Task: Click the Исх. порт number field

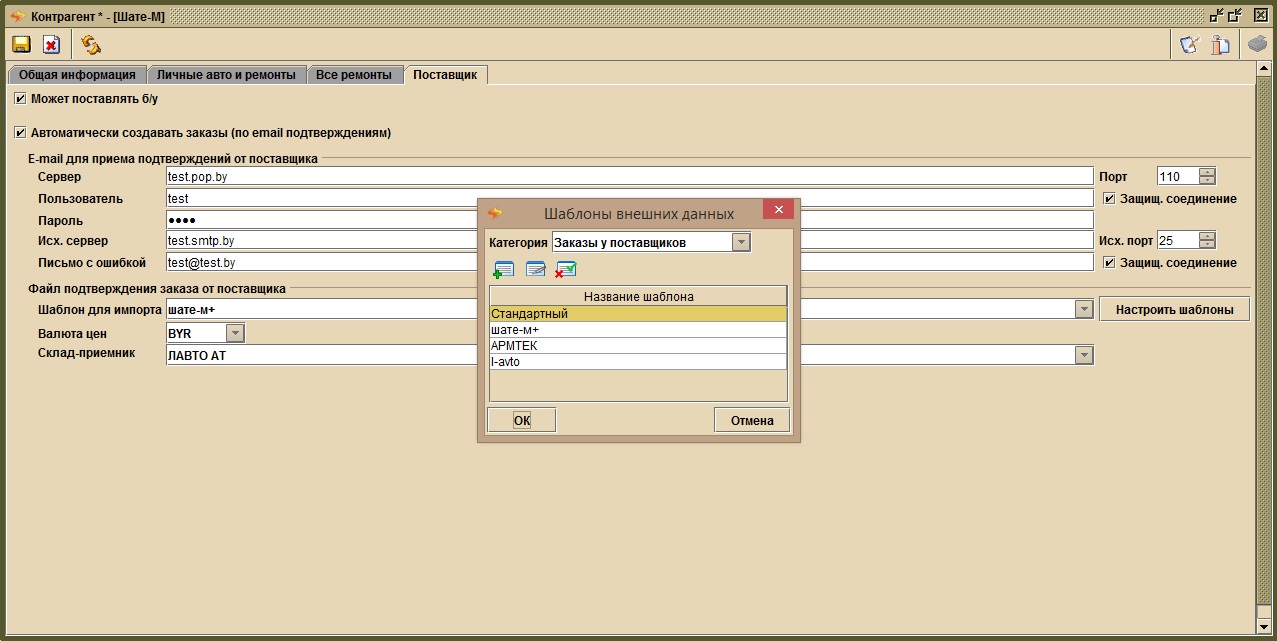Action: (1178, 240)
